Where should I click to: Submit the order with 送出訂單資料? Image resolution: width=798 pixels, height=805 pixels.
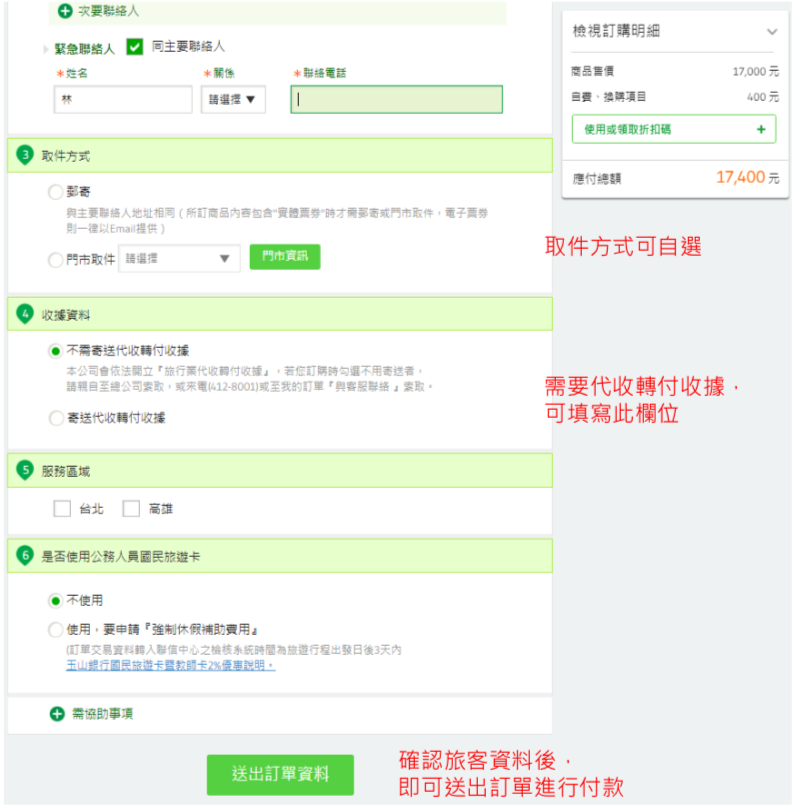[x=280, y=774]
